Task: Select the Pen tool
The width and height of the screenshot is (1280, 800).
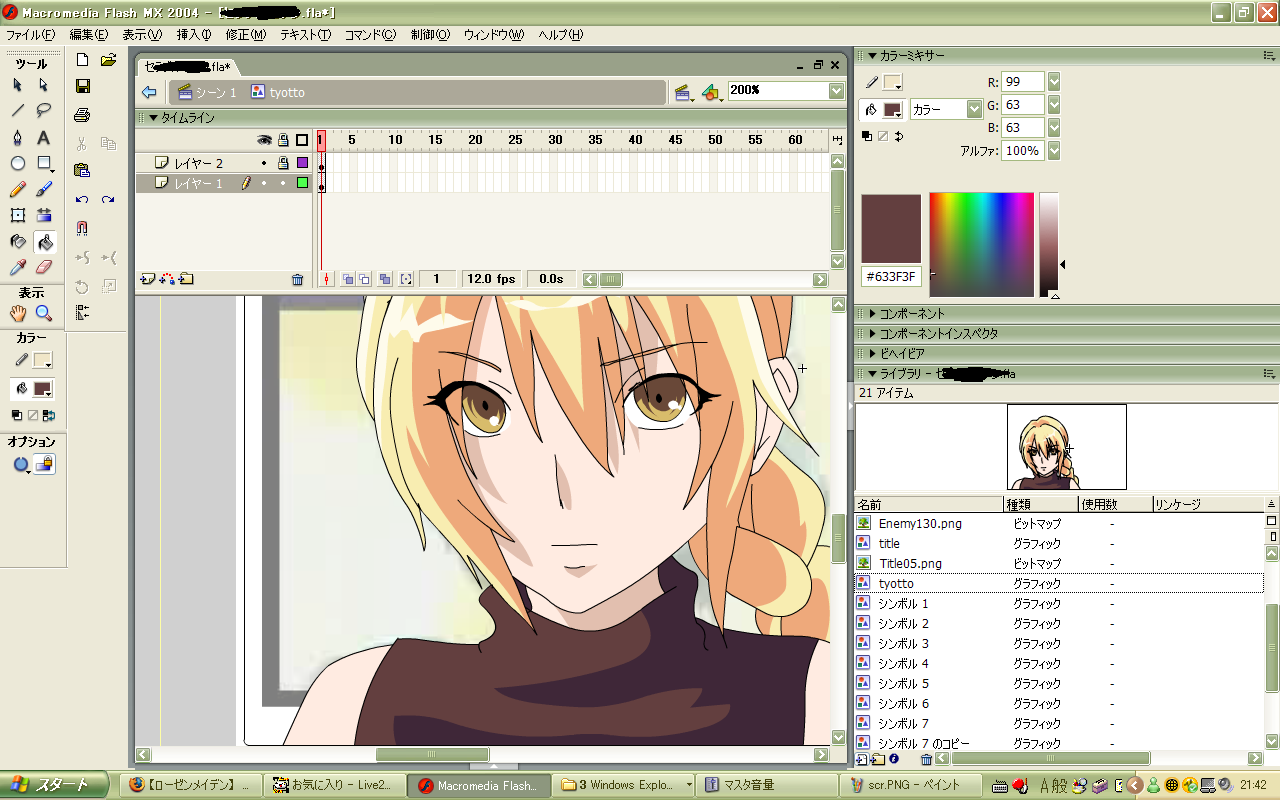Action: coord(18,137)
